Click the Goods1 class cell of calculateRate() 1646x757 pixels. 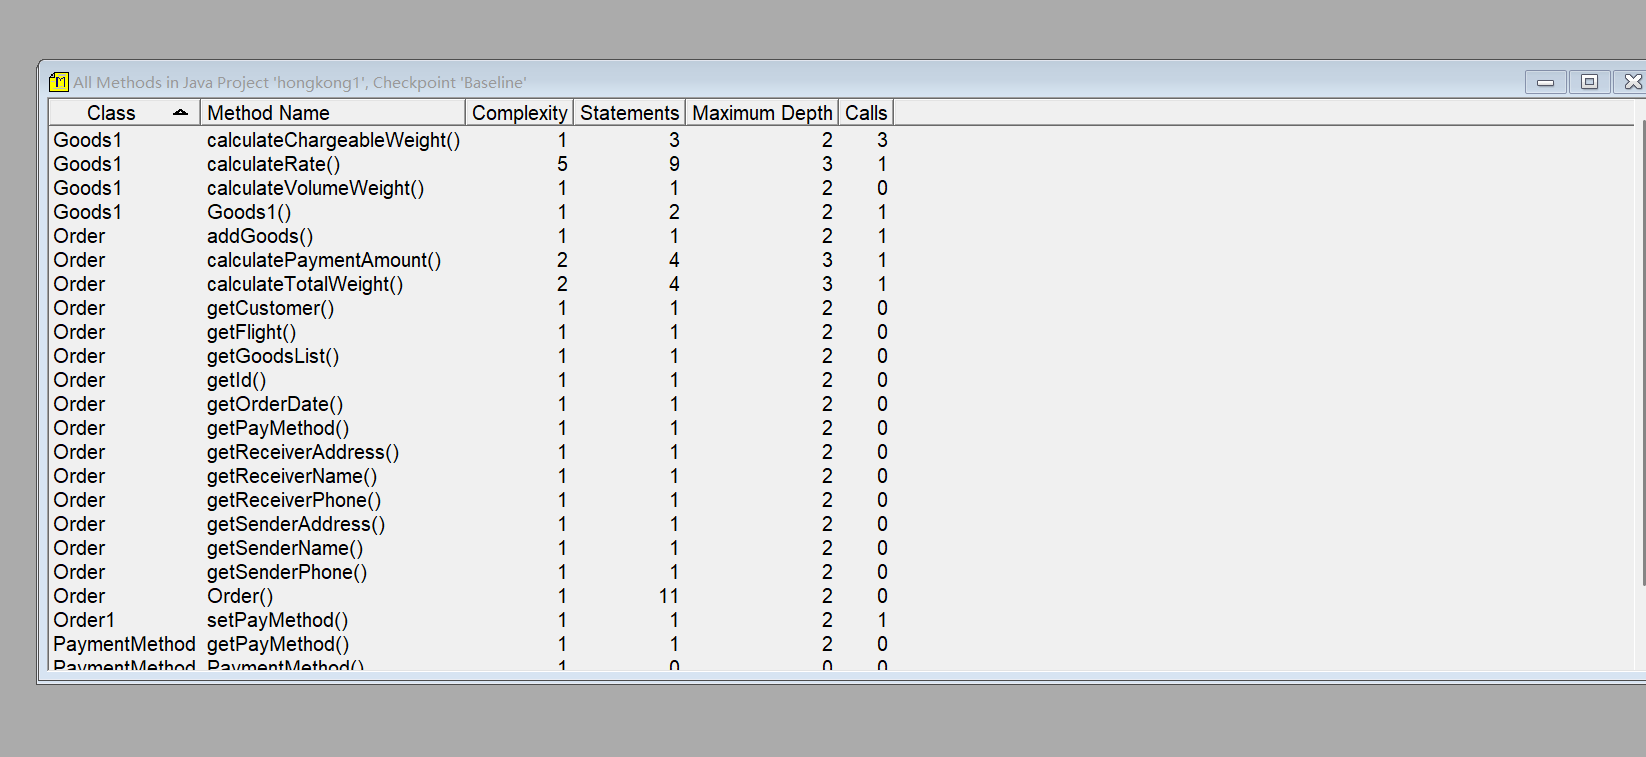click(87, 164)
